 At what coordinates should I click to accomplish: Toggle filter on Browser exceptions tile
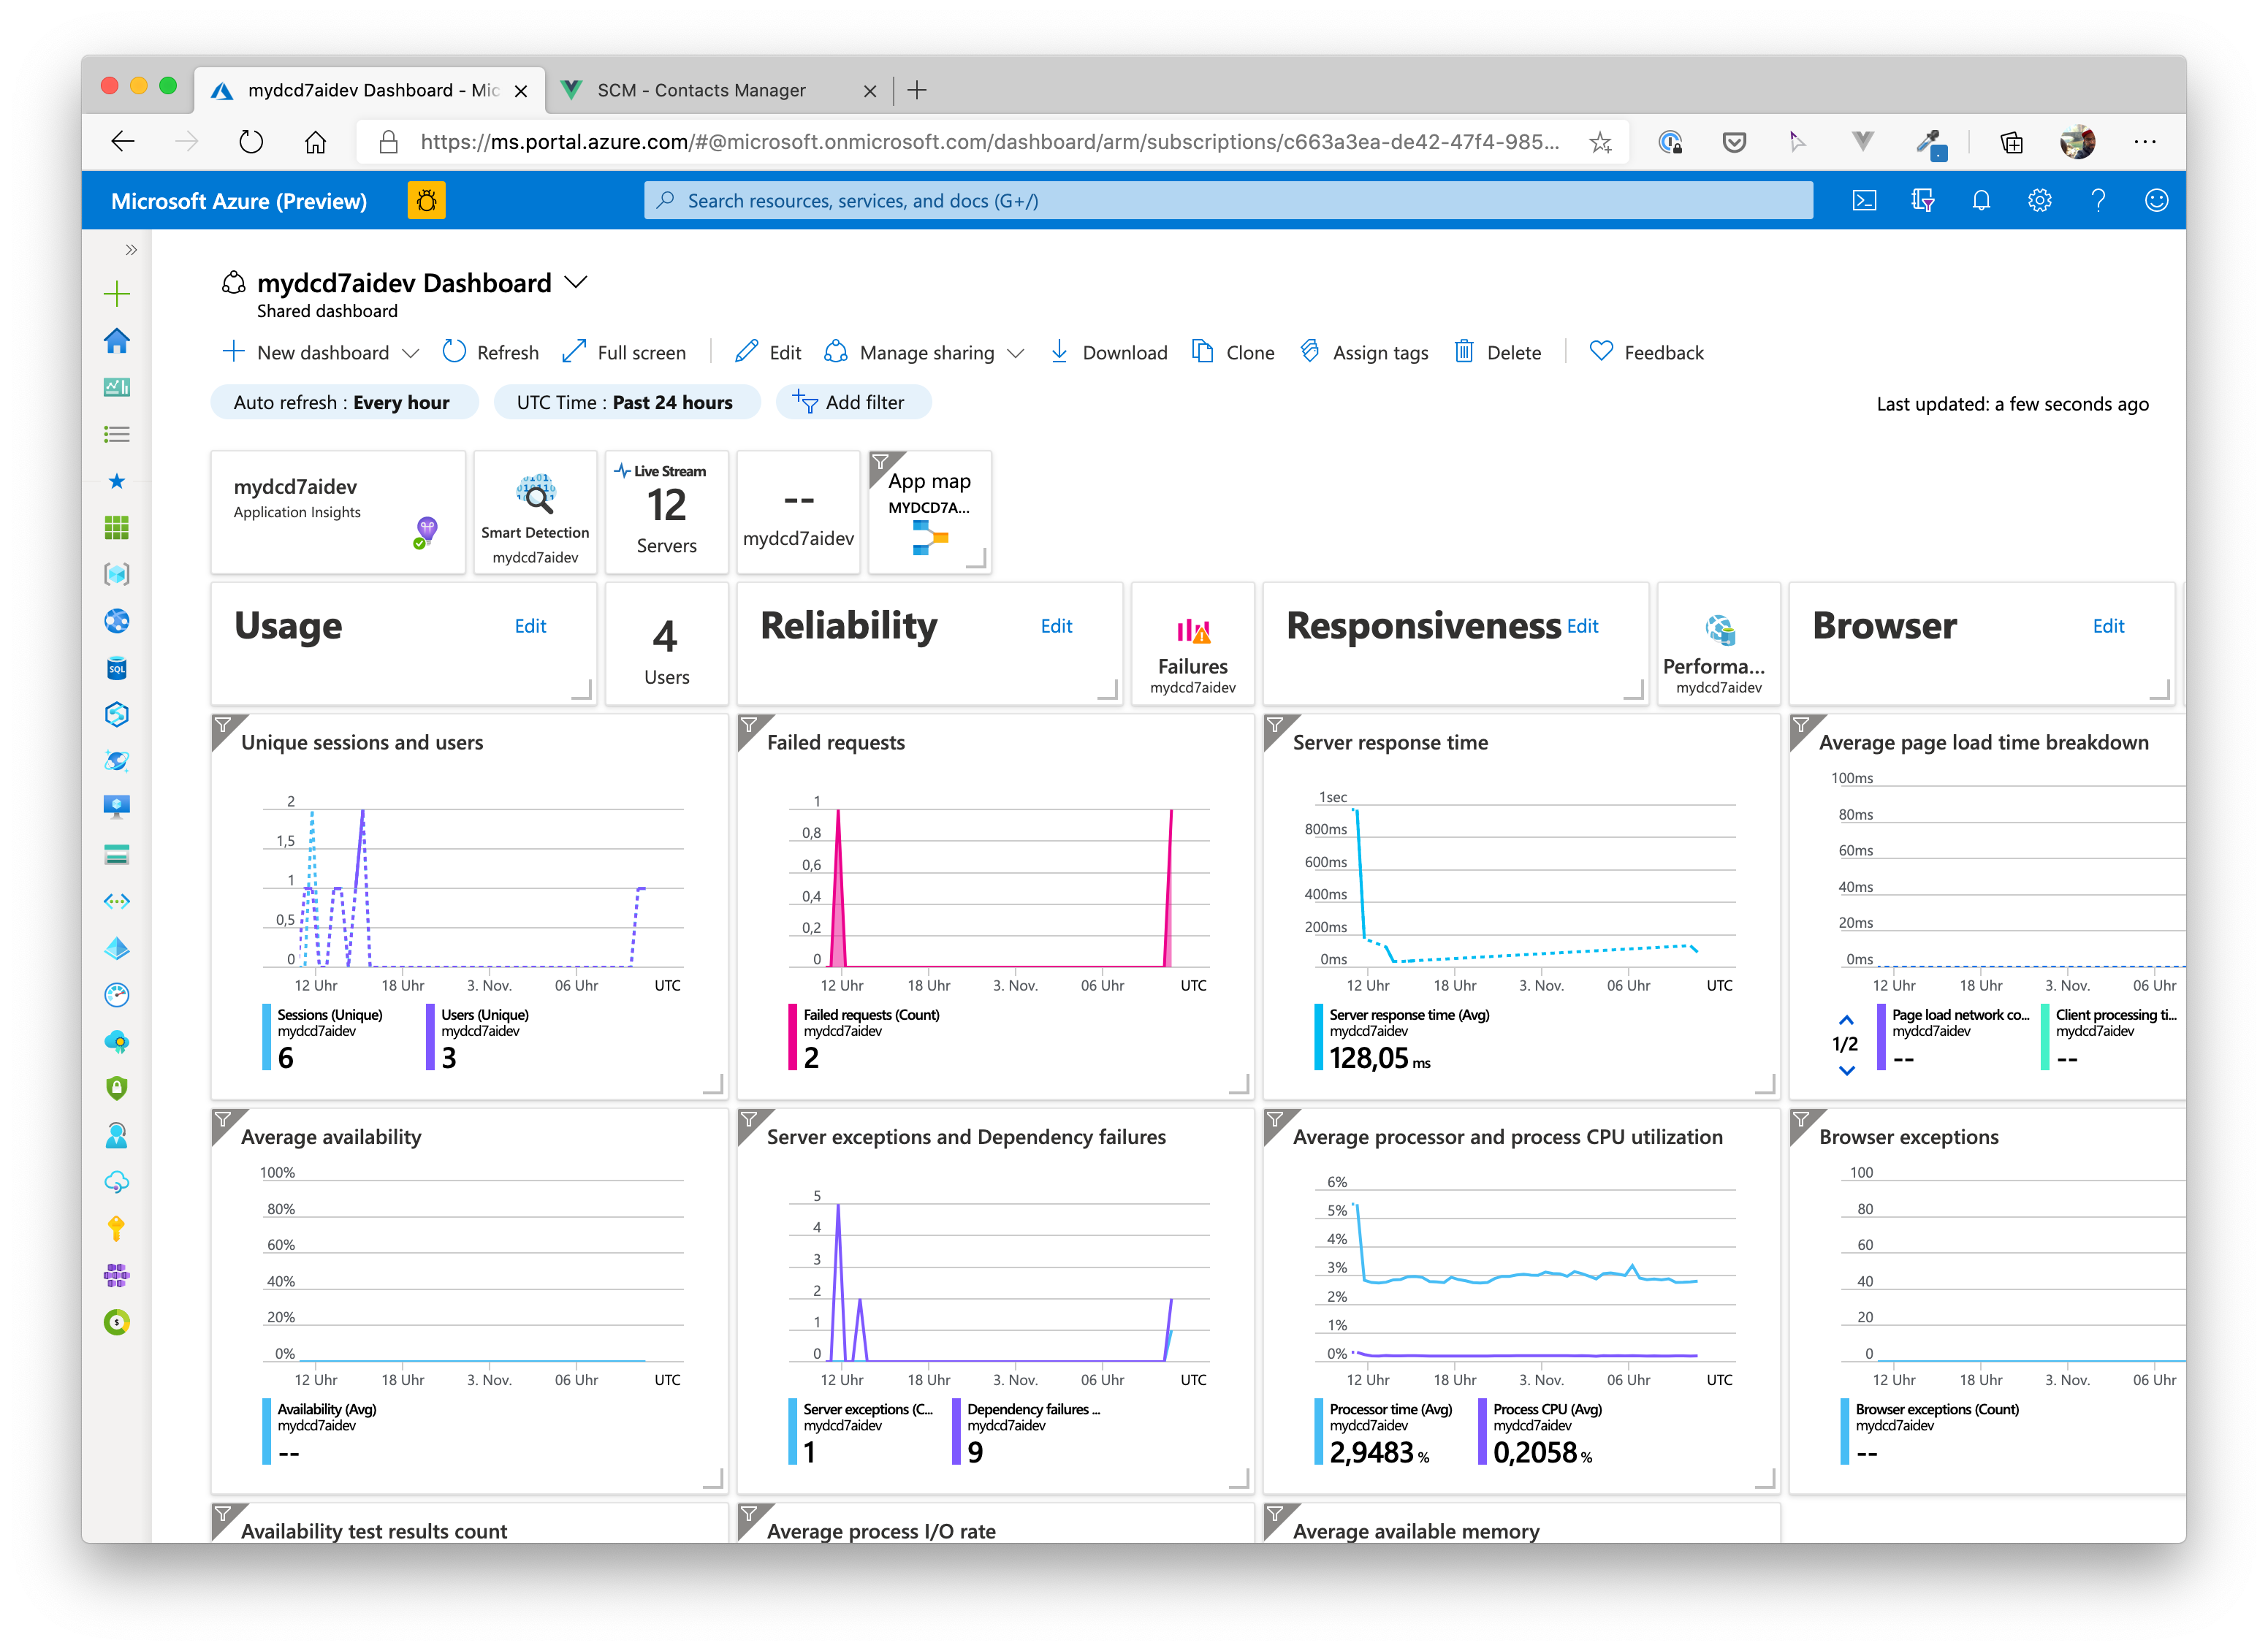[x=1801, y=1120]
